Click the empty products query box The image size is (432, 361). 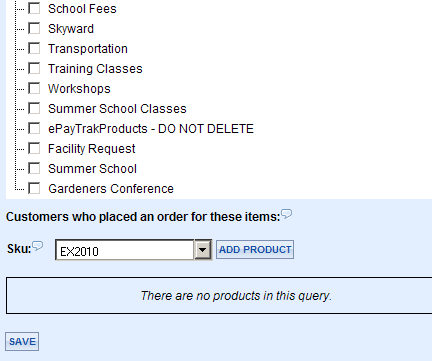[x=219, y=295]
